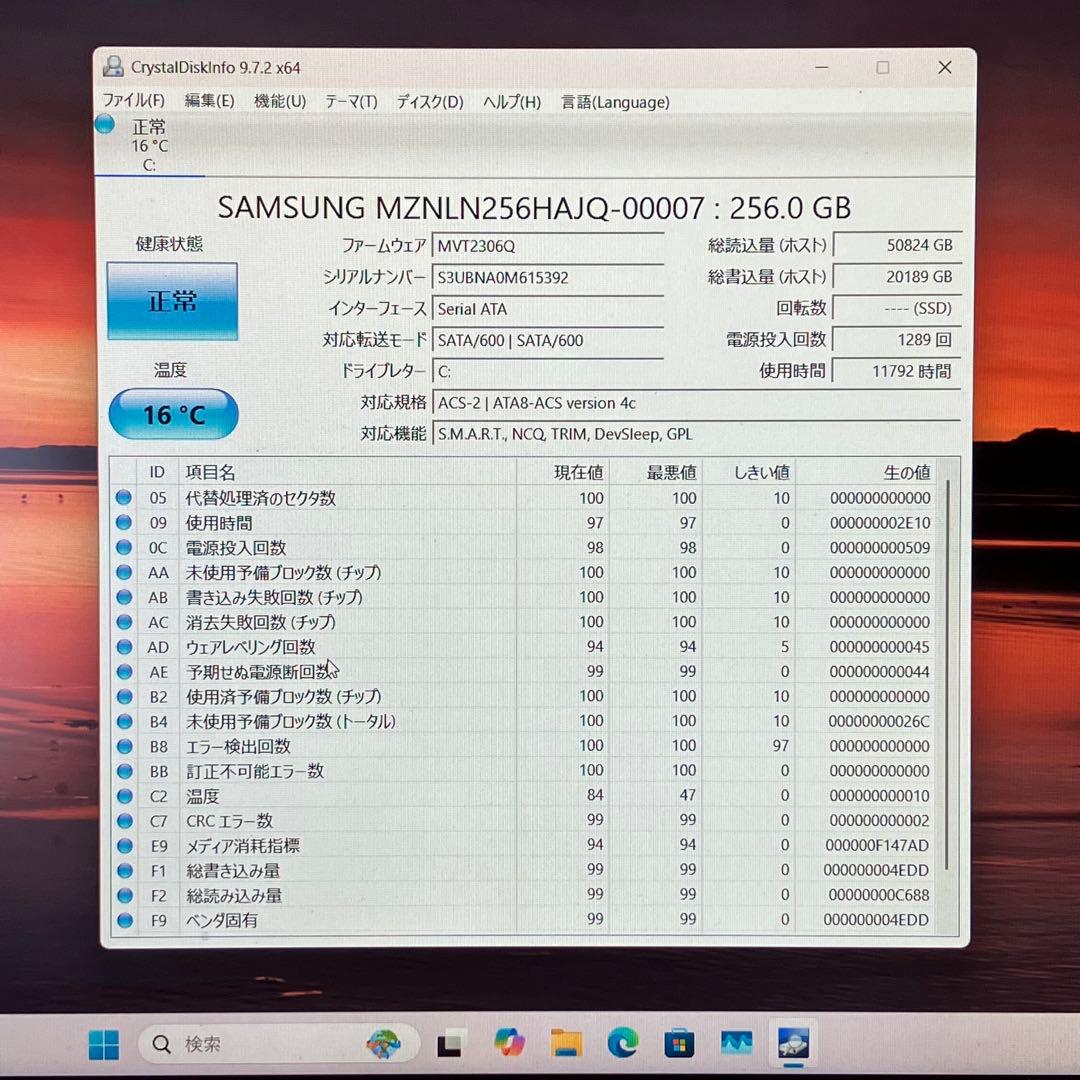1080x1080 pixels.
Task: Expand the 言語(Language) menu
Action: [615, 102]
